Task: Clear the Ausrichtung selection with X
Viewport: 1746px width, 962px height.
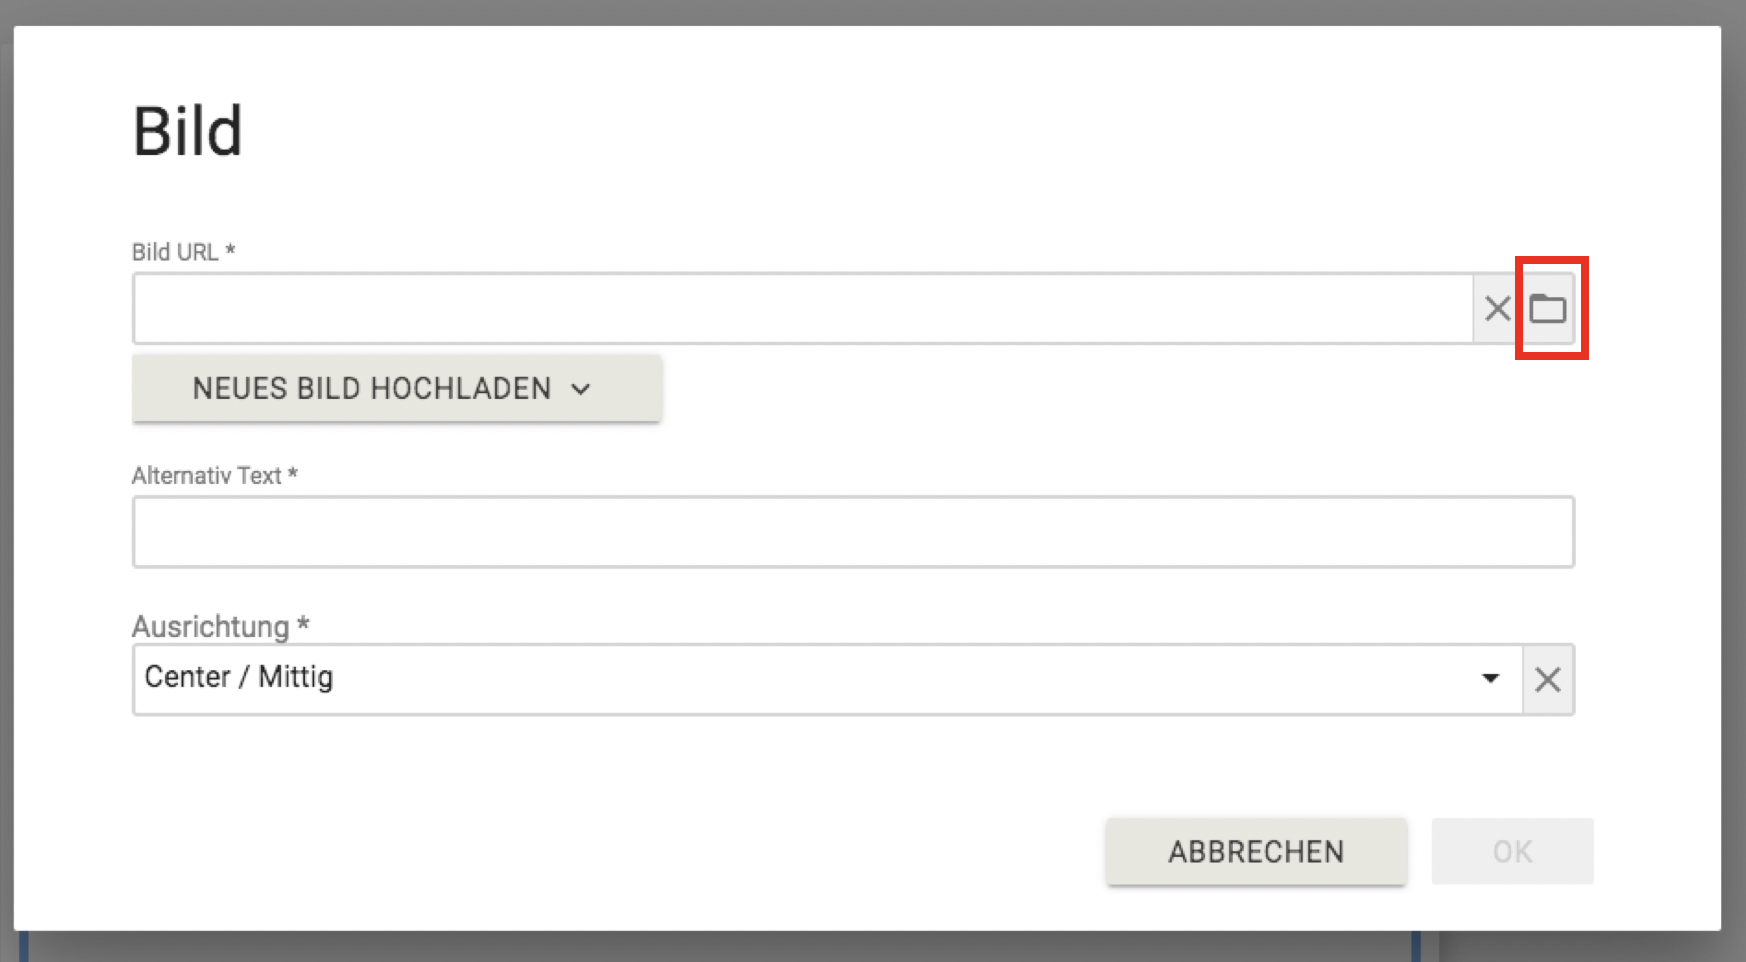Action: pyautogui.click(x=1548, y=680)
